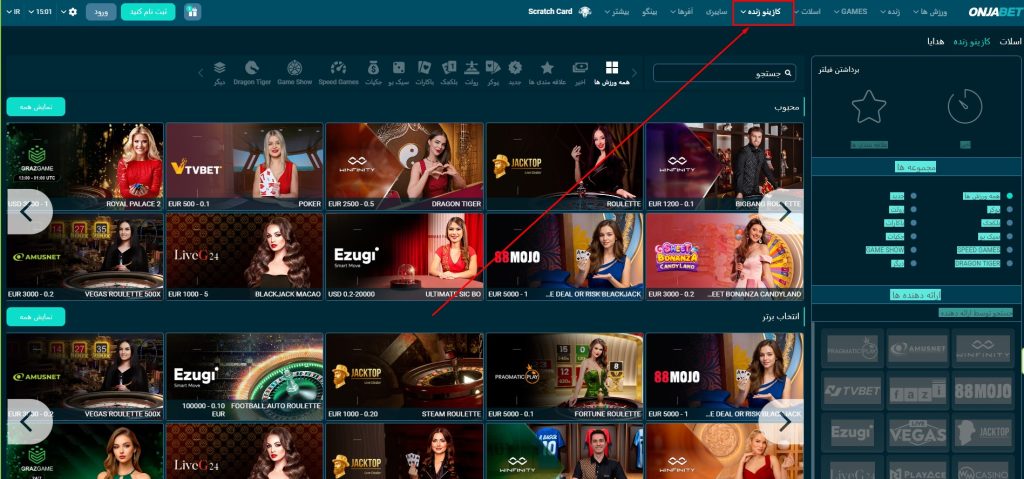Filter by Ezugi provider logo

pyautogui.click(x=852, y=433)
